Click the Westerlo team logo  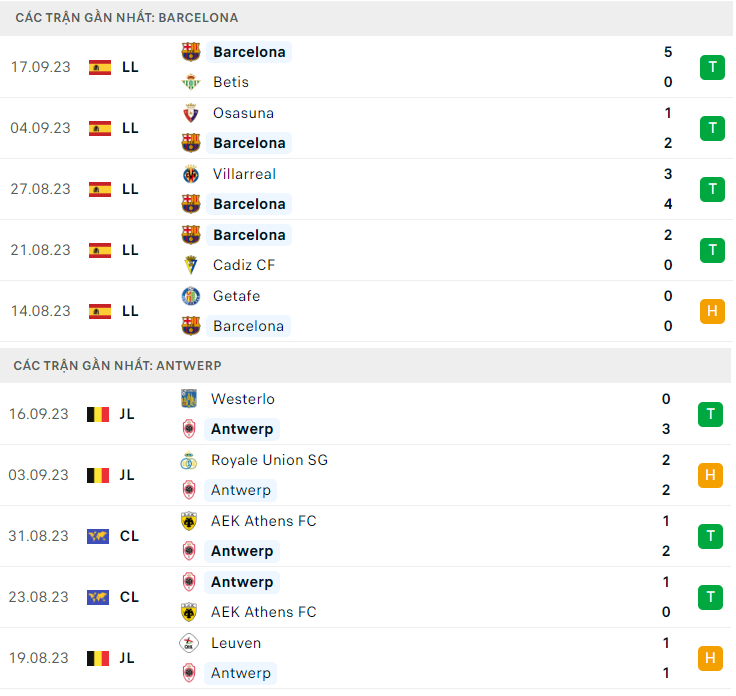click(x=188, y=399)
